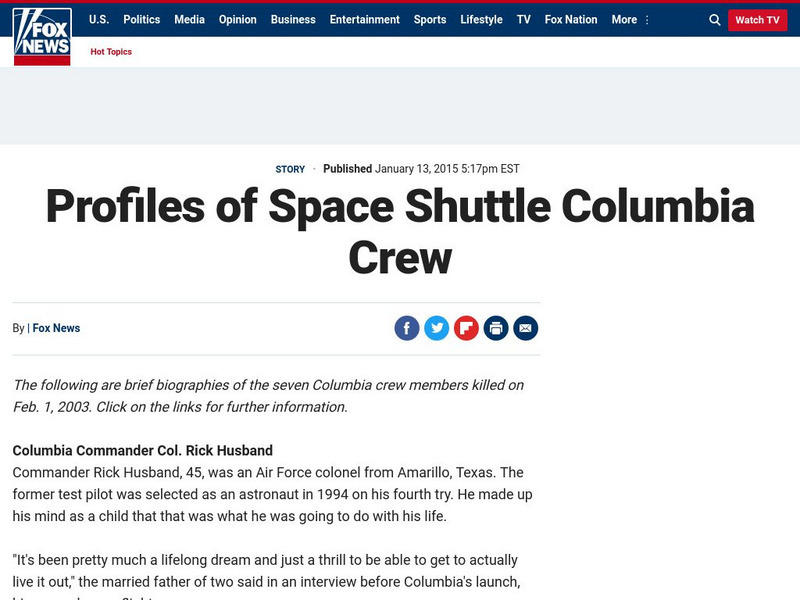Go to the Entertainment section
The image size is (800, 600).
click(x=365, y=20)
